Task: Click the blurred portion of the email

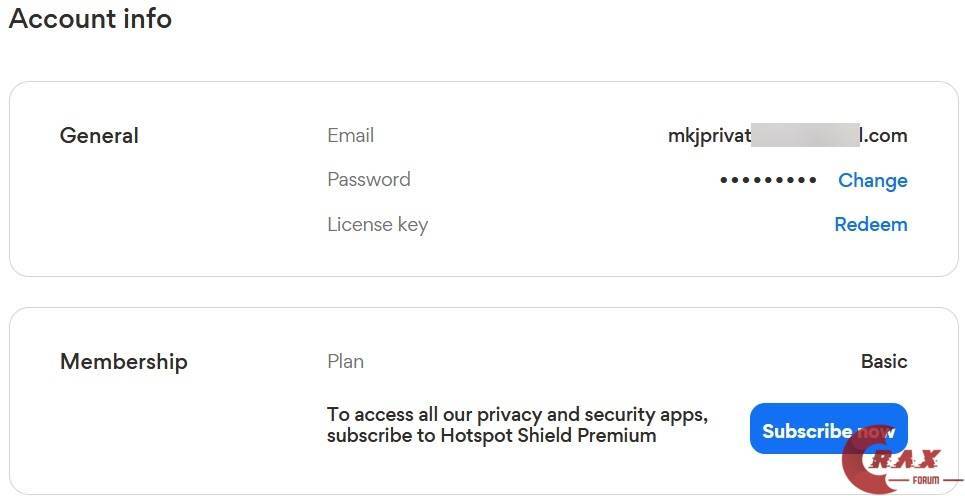Action: pyautogui.click(x=805, y=136)
